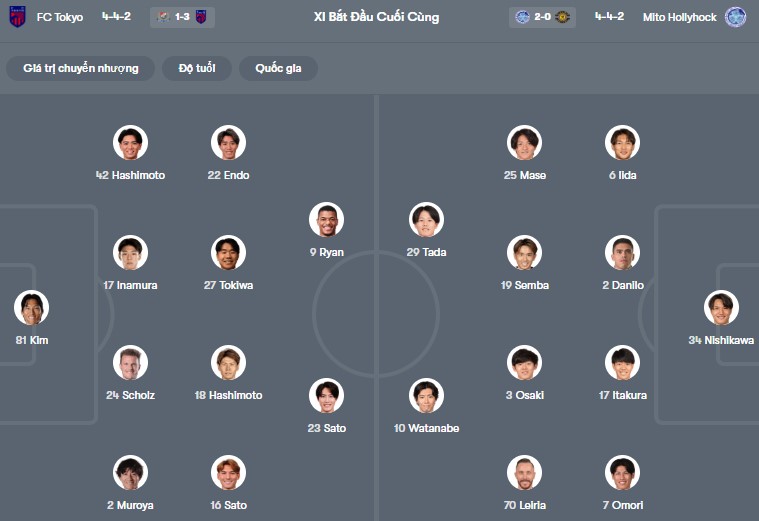The width and height of the screenshot is (759, 521).
Task: Select Scholz's player portrait
Action: point(130,363)
